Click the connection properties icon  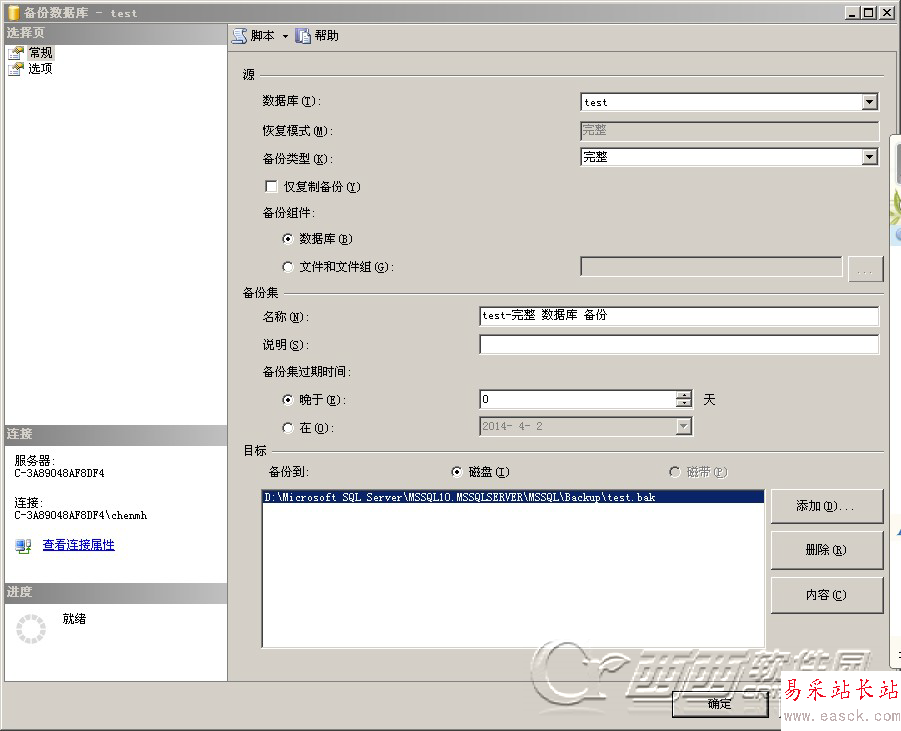24,545
